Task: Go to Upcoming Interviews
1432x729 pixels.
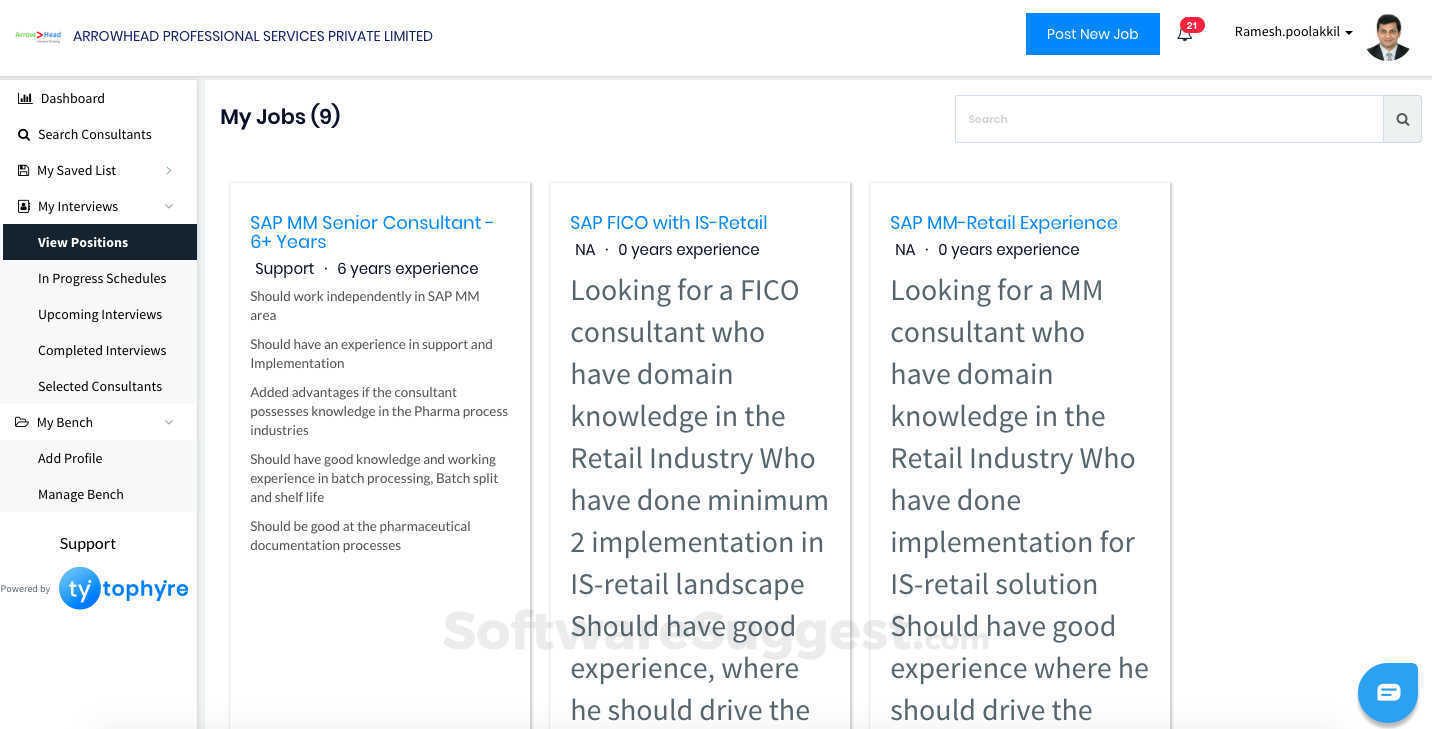Action: click(100, 314)
